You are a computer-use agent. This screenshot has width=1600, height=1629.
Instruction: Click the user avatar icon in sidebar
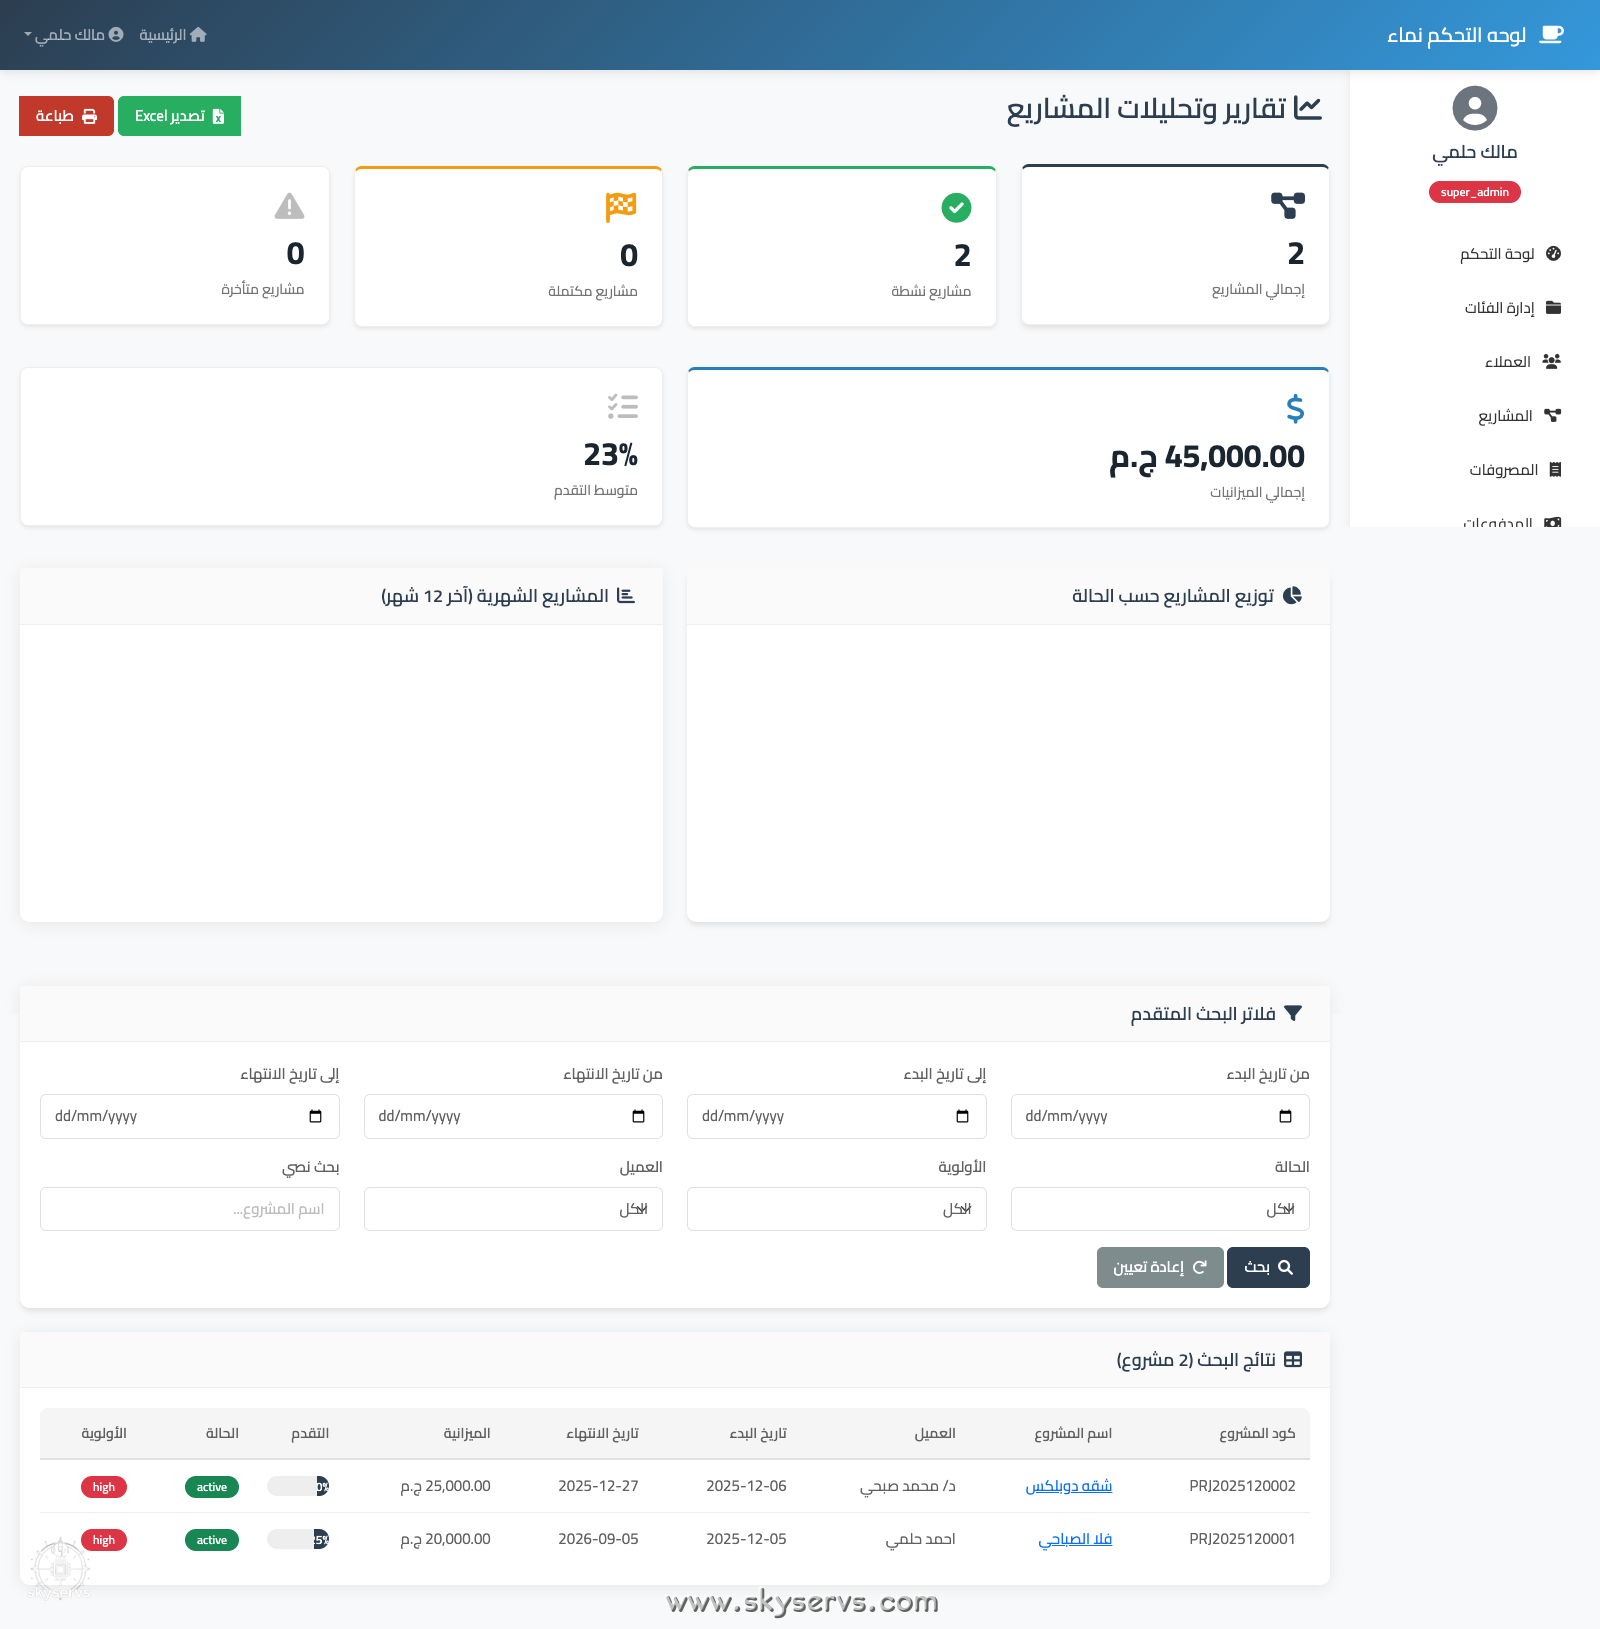(1474, 108)
